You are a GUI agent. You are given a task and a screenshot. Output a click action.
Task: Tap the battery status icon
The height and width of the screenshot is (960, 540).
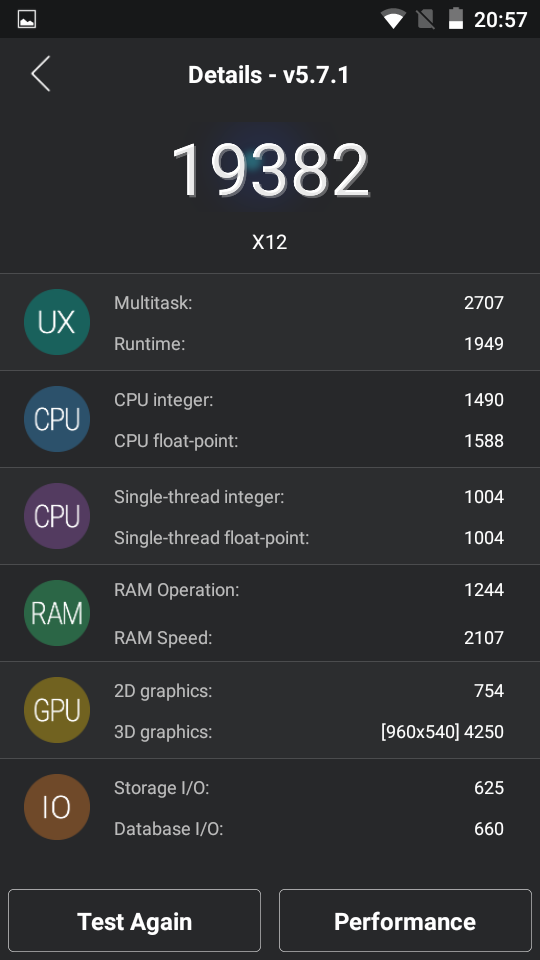click(x=456, y=18)
